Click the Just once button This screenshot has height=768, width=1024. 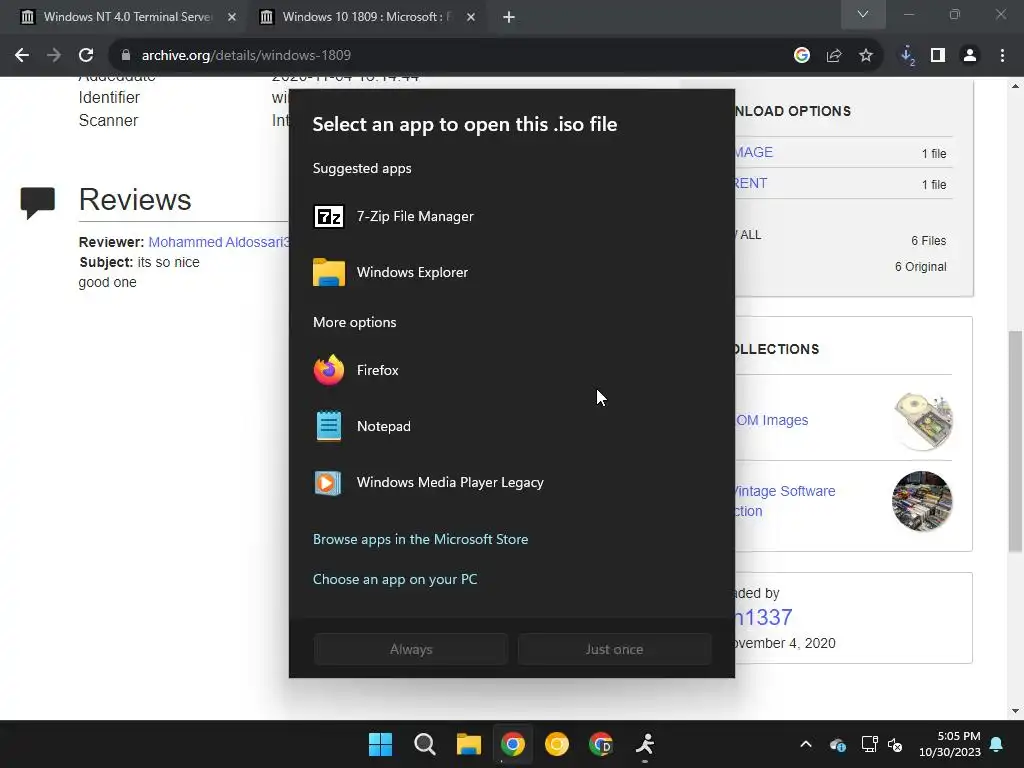tap(615, 649)
